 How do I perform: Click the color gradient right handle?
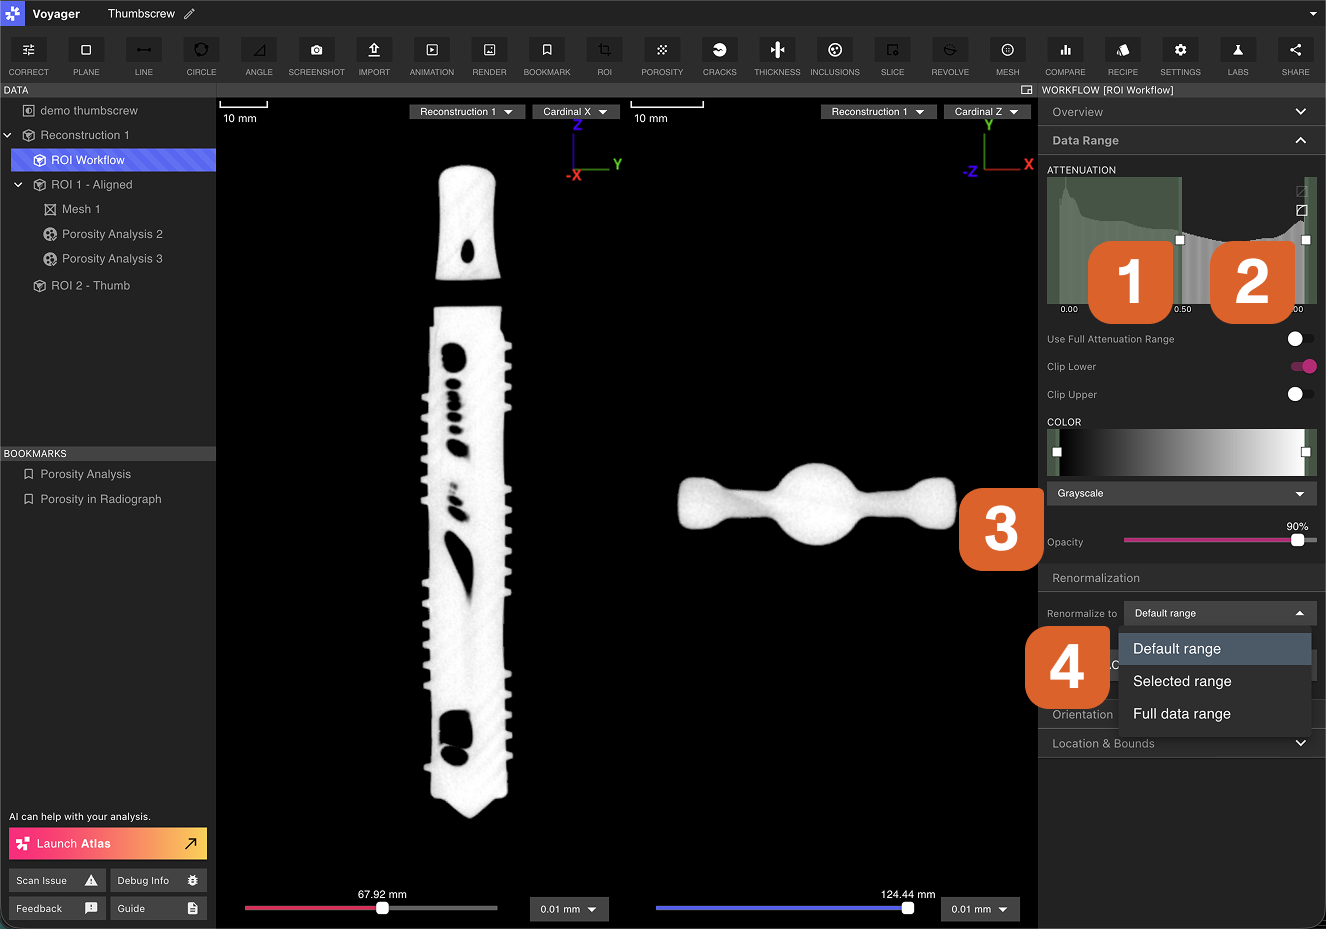click(1306, 452)
